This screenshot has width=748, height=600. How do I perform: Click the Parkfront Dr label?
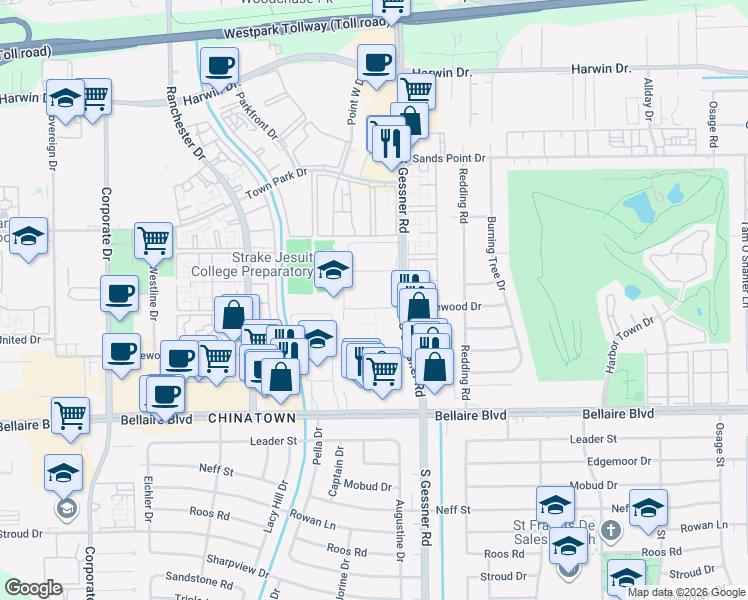[x=257, y=115]
